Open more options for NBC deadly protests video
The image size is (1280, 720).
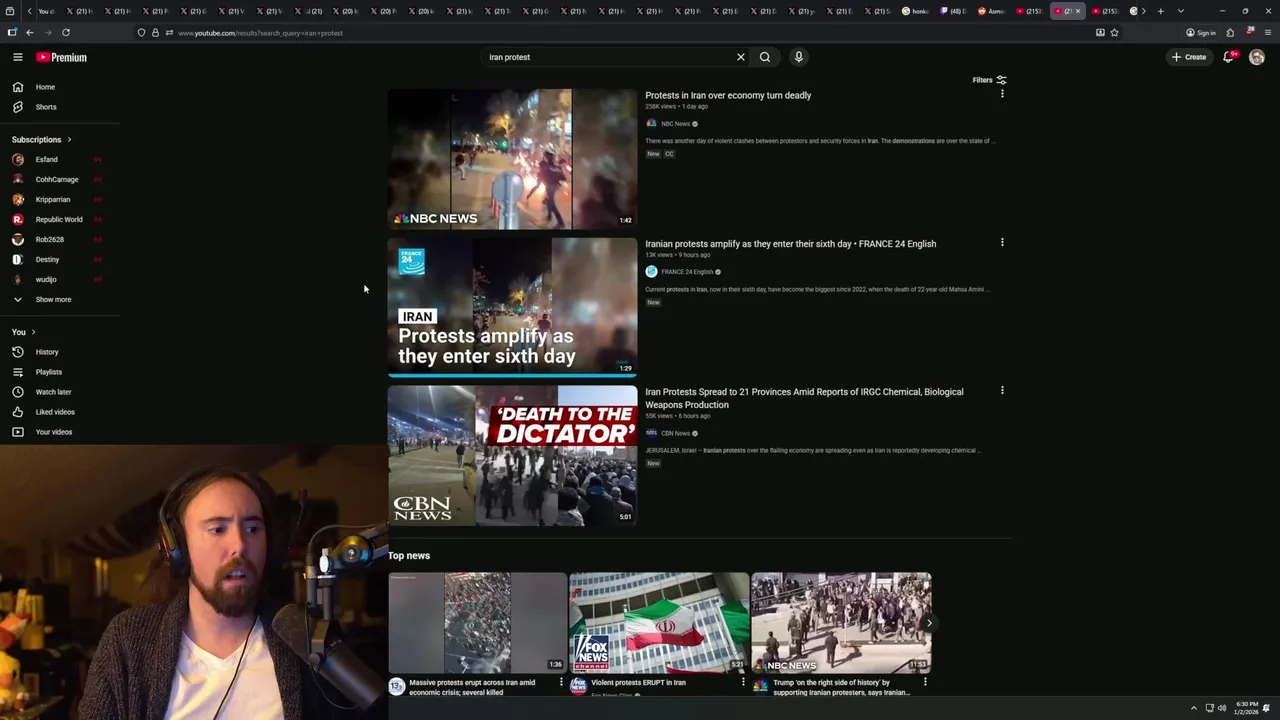(1002, 94)
